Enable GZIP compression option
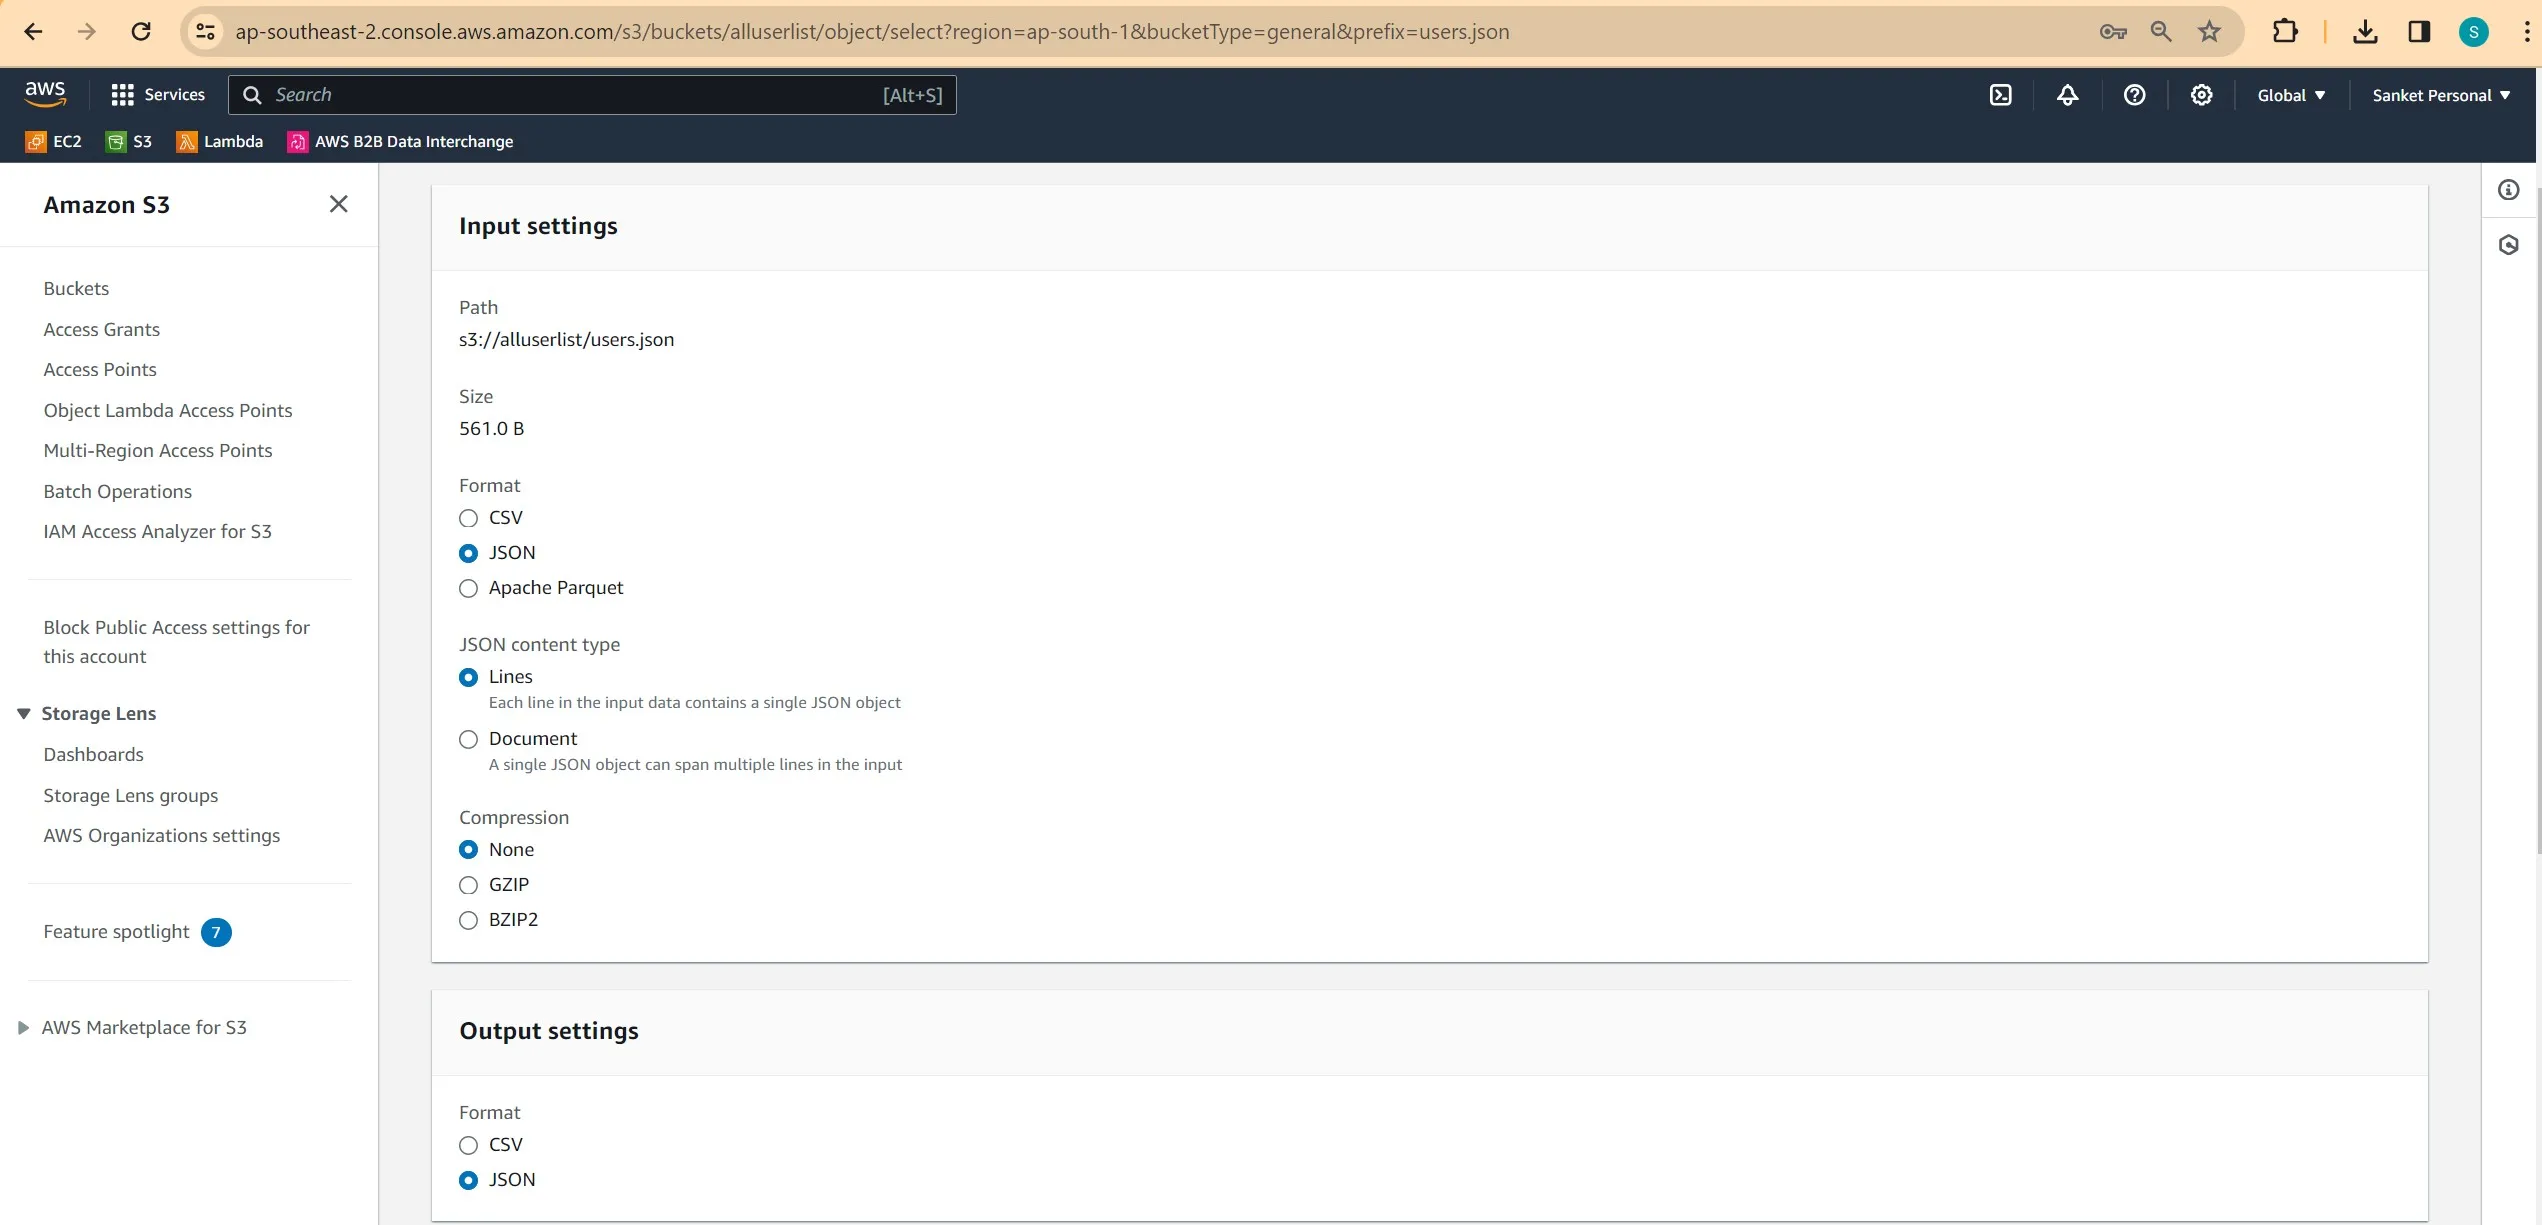 coord(469,883)
